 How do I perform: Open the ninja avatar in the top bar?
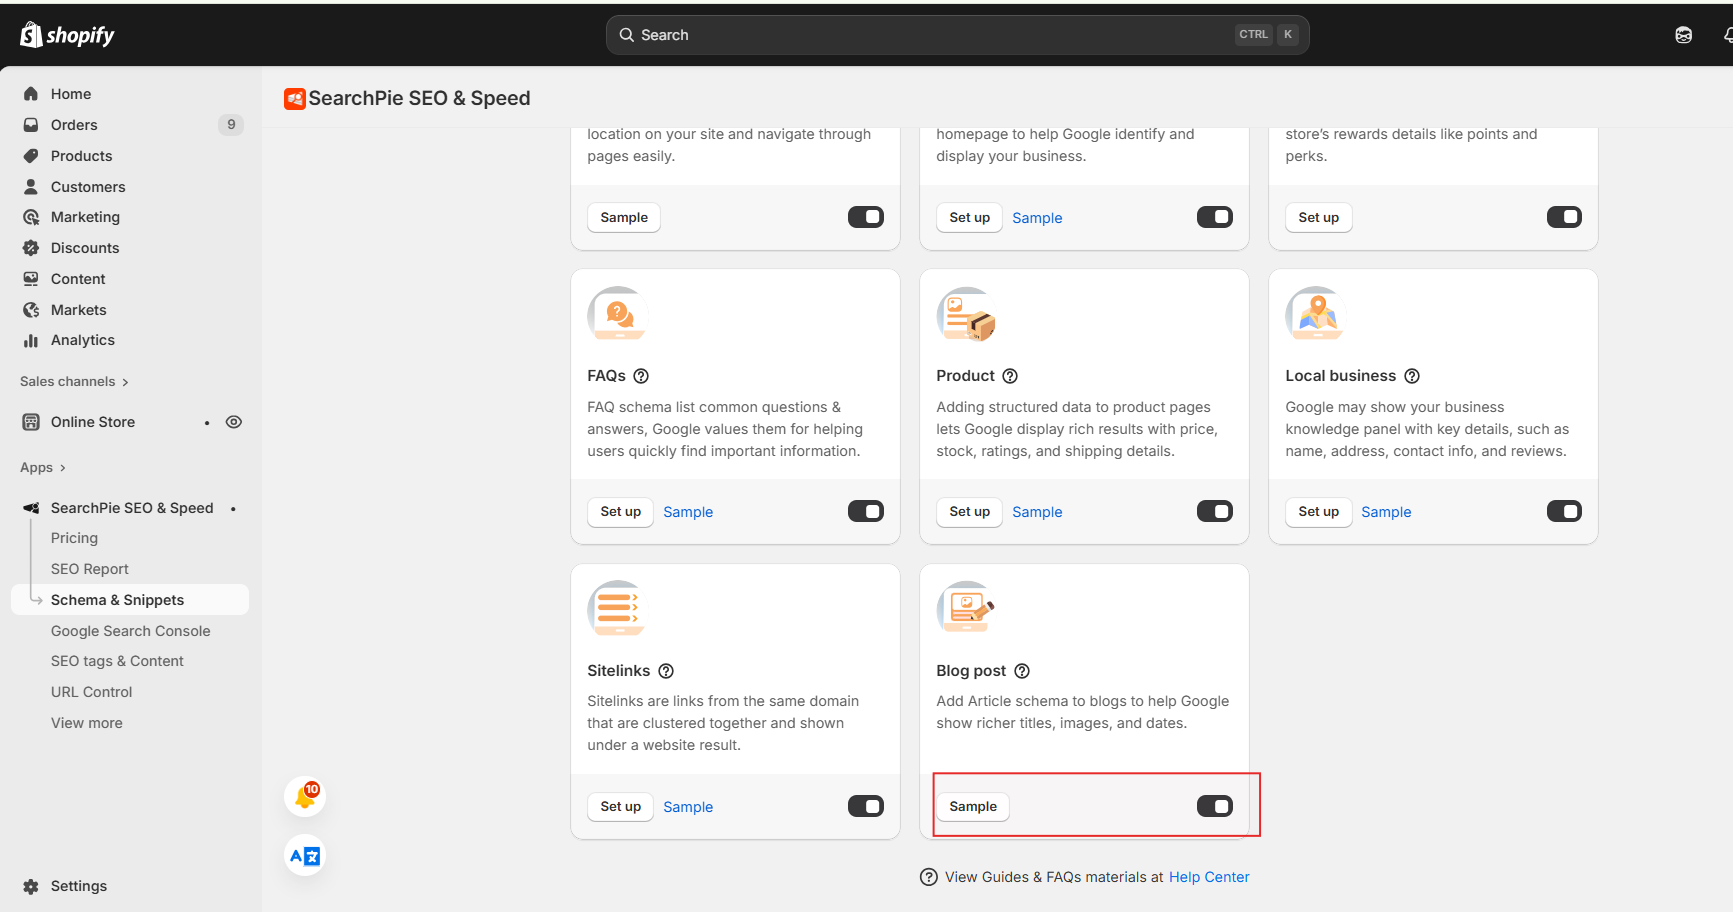pos(1683,34)
